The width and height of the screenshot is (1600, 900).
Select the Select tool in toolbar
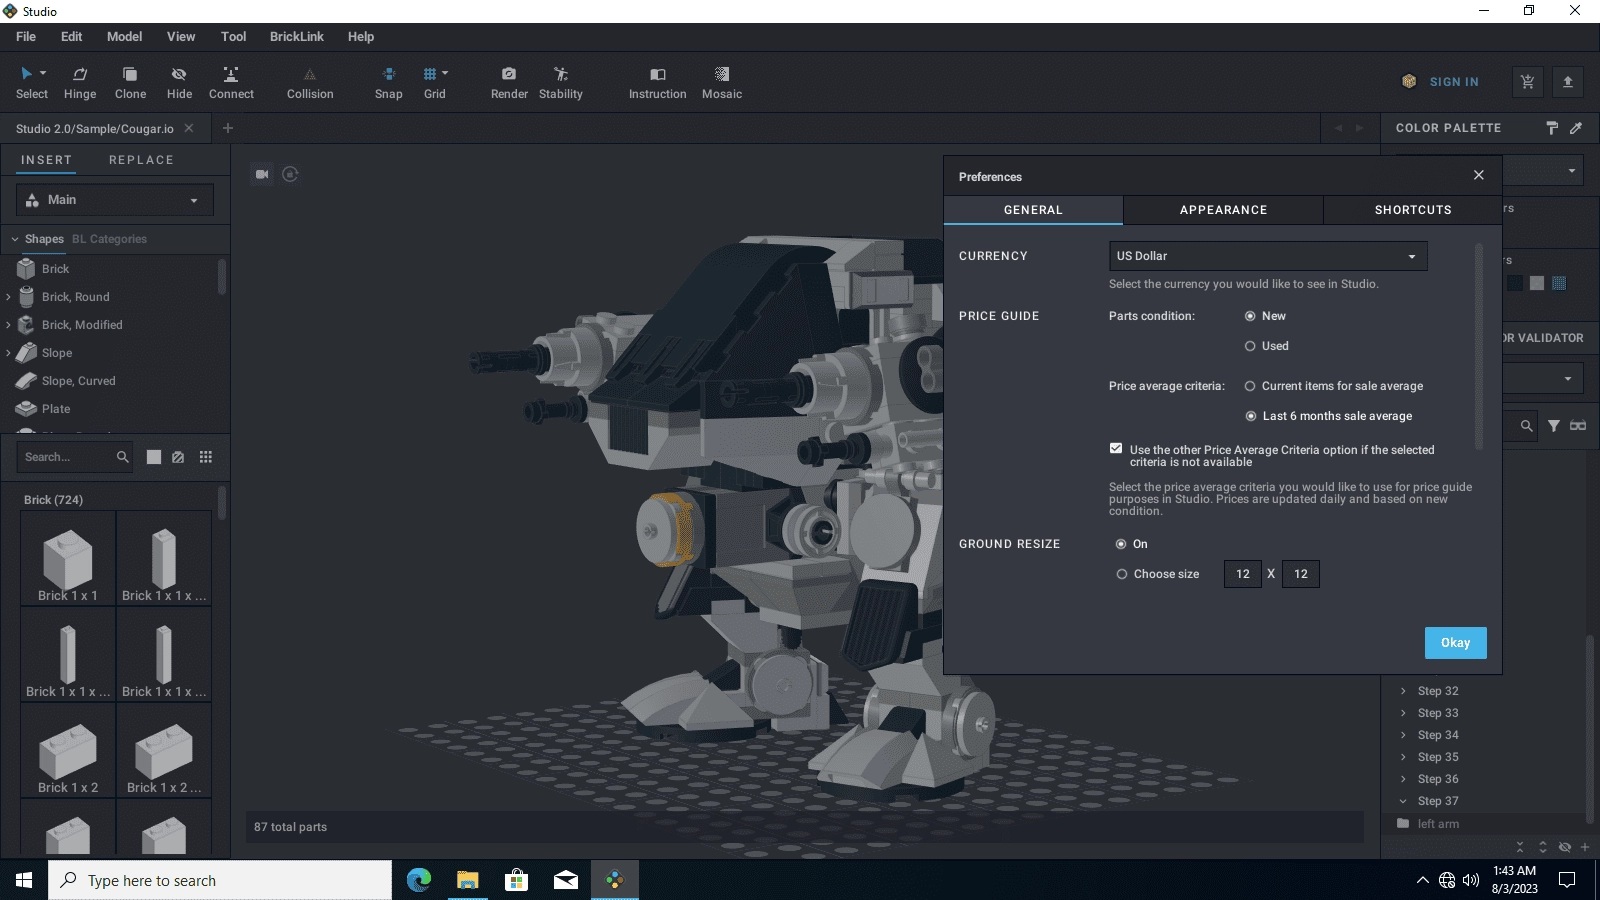31,83
